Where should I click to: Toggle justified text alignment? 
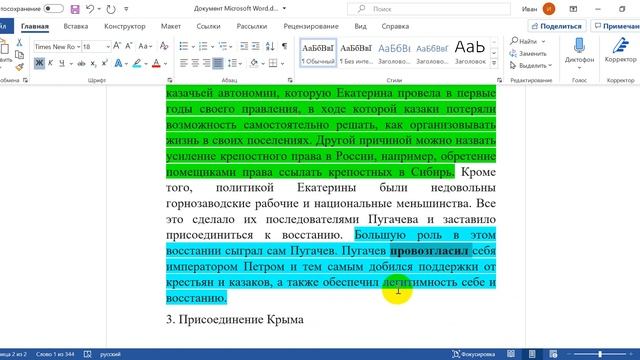218,63
